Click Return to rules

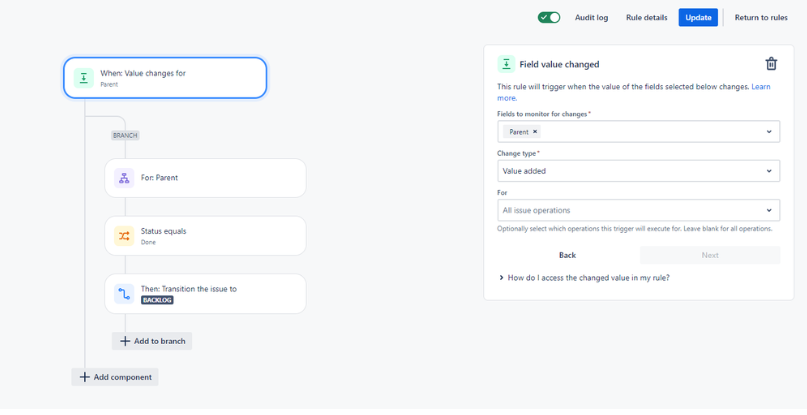point(761,18)
